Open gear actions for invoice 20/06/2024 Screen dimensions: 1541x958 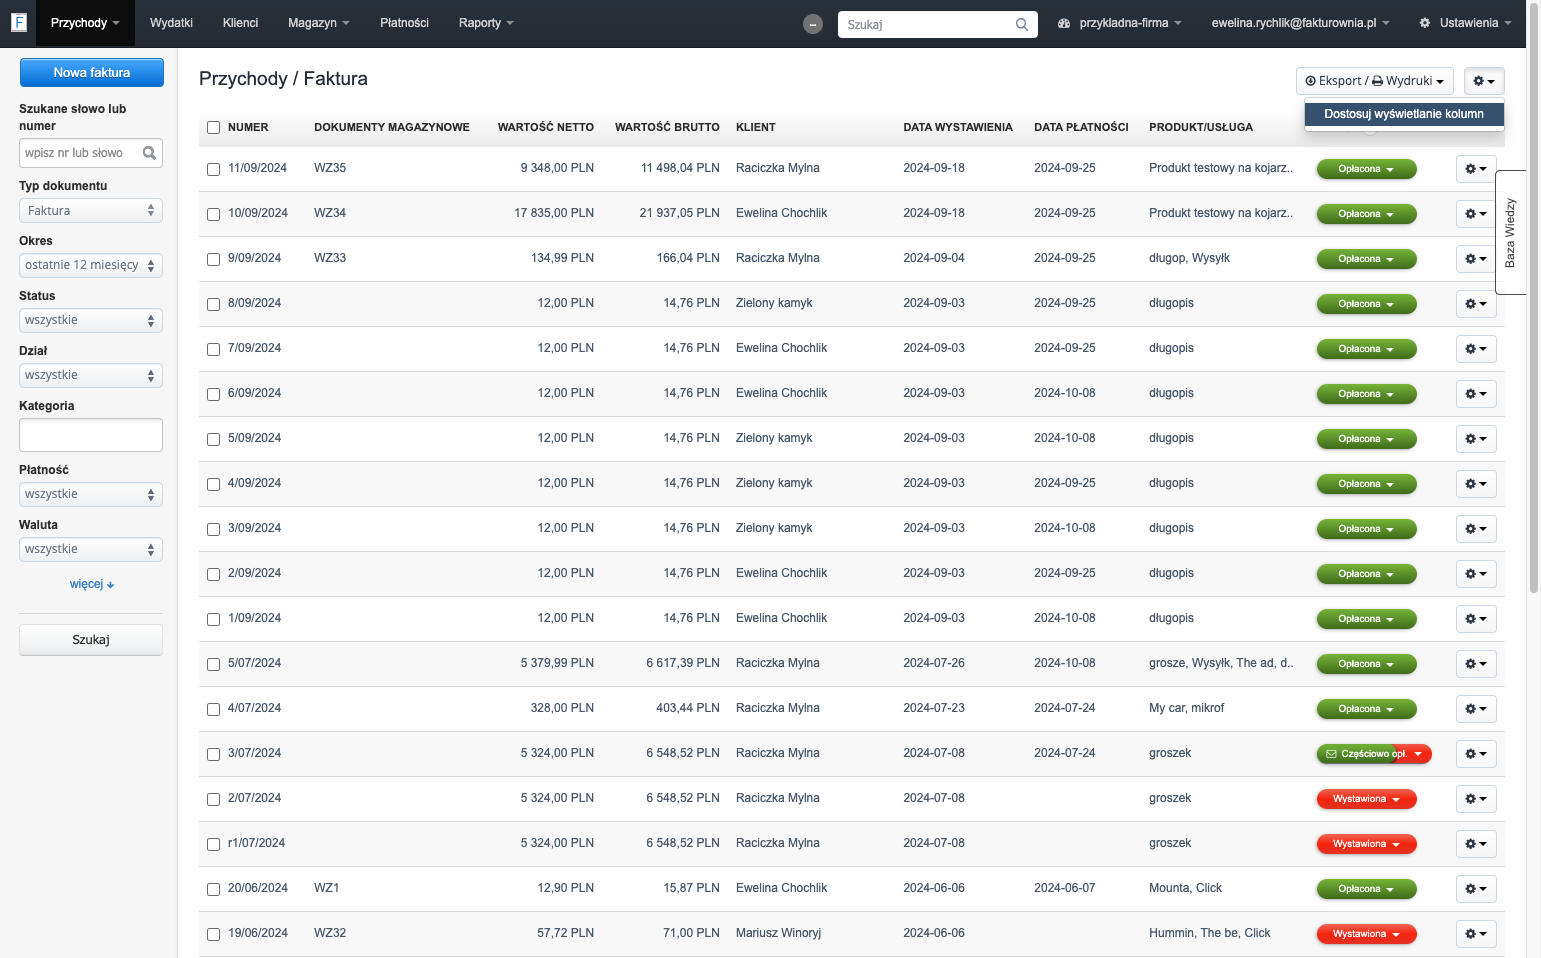point(1476,889)
